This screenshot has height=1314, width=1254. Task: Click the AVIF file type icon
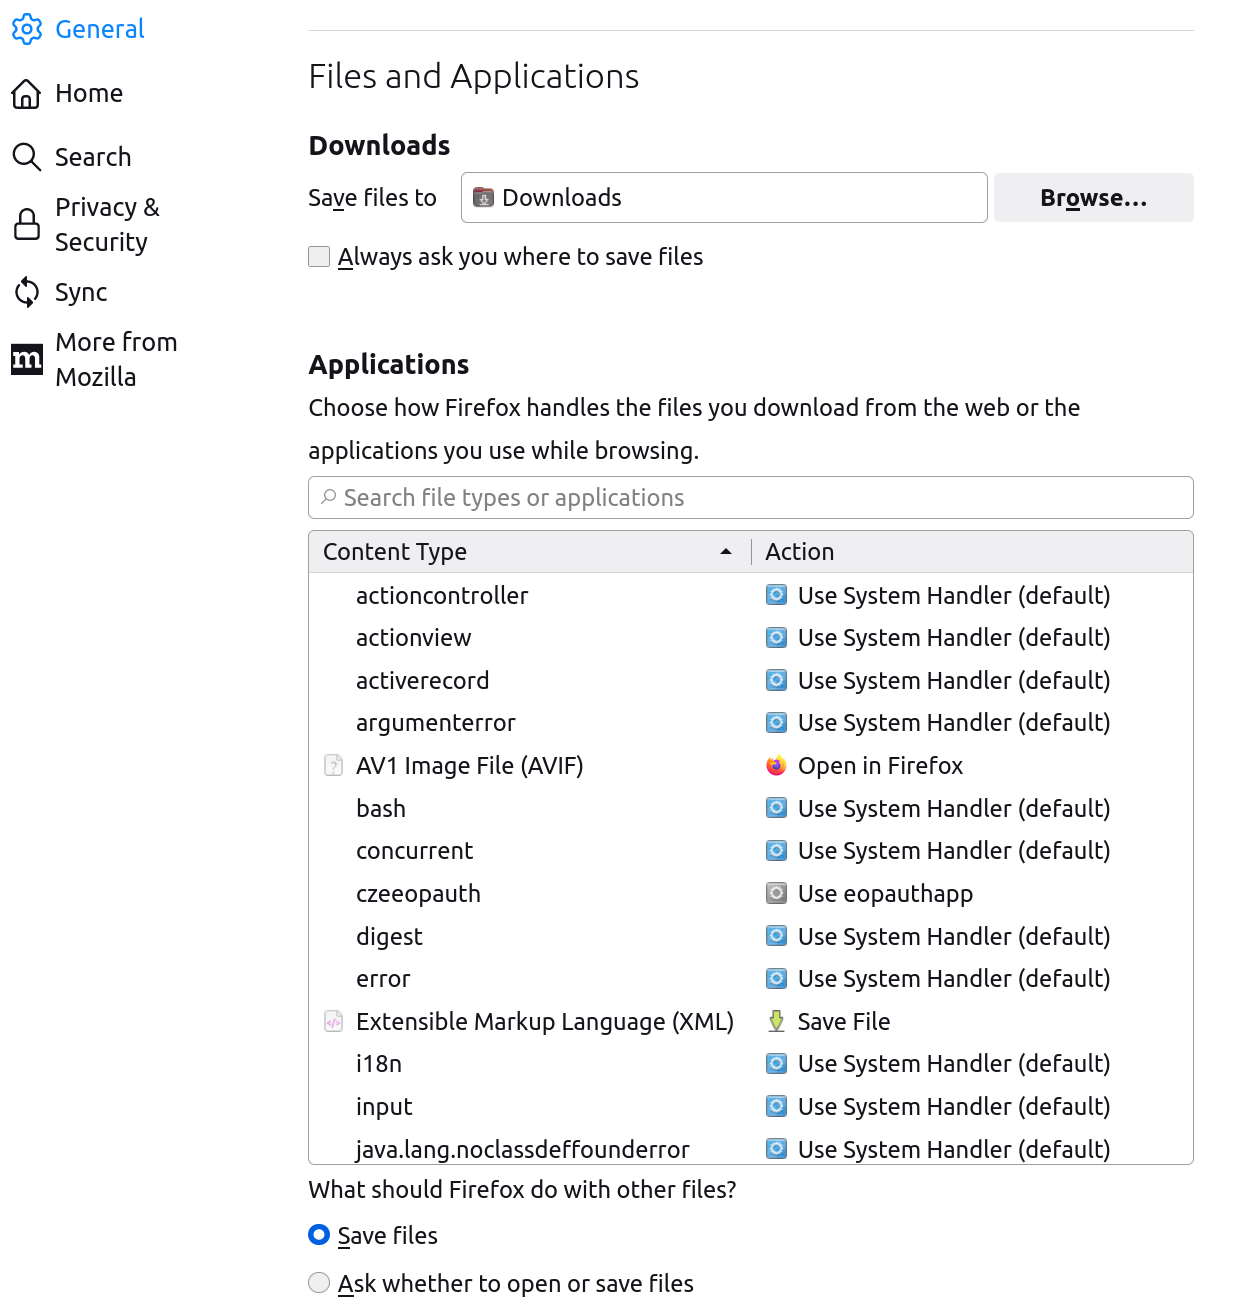(x=333, y=765)
